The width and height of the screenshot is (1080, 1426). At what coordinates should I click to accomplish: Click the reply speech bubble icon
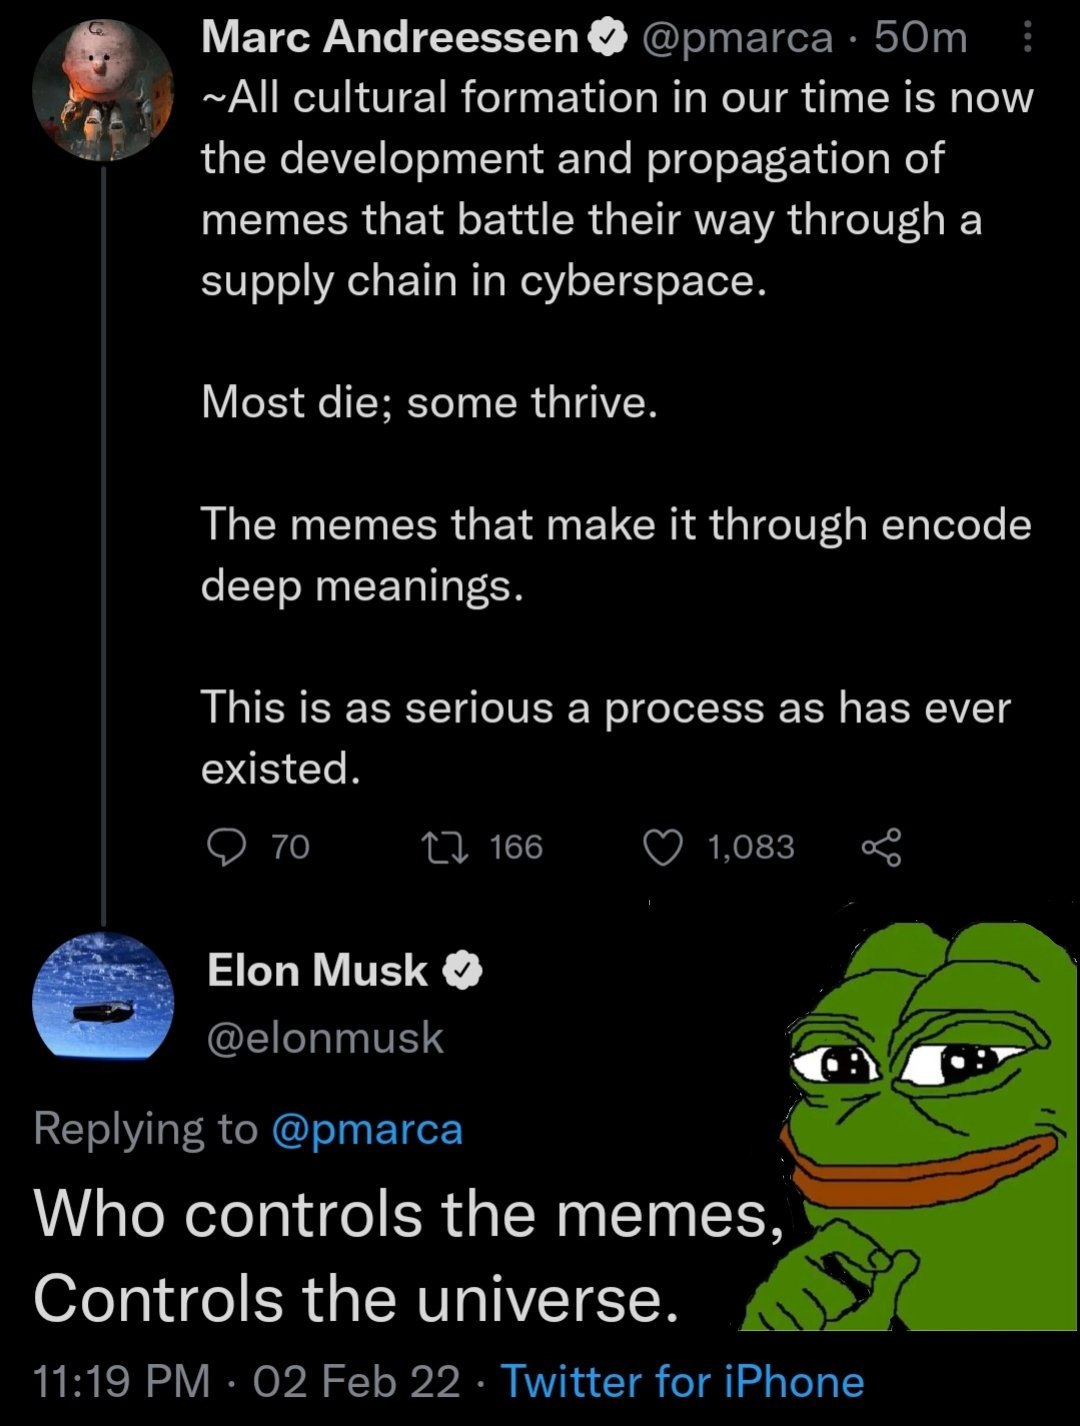(226, 847)
